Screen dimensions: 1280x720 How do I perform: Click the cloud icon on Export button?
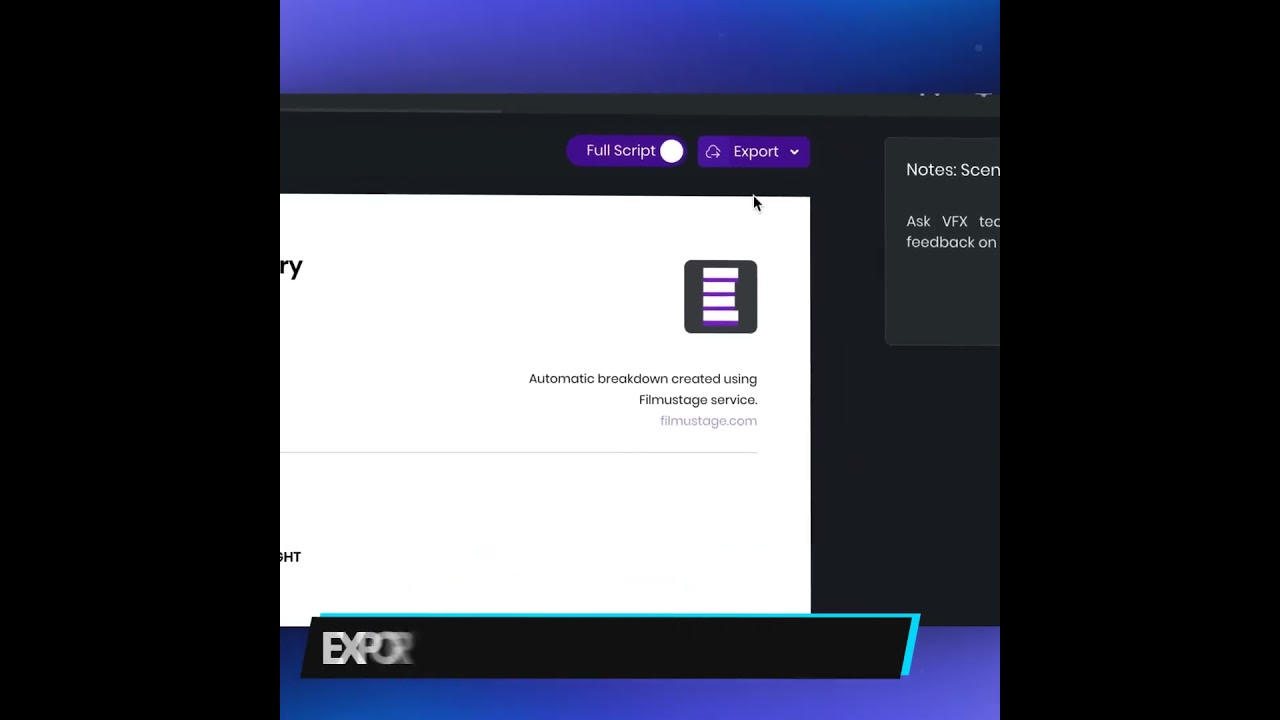click(713, 152)
